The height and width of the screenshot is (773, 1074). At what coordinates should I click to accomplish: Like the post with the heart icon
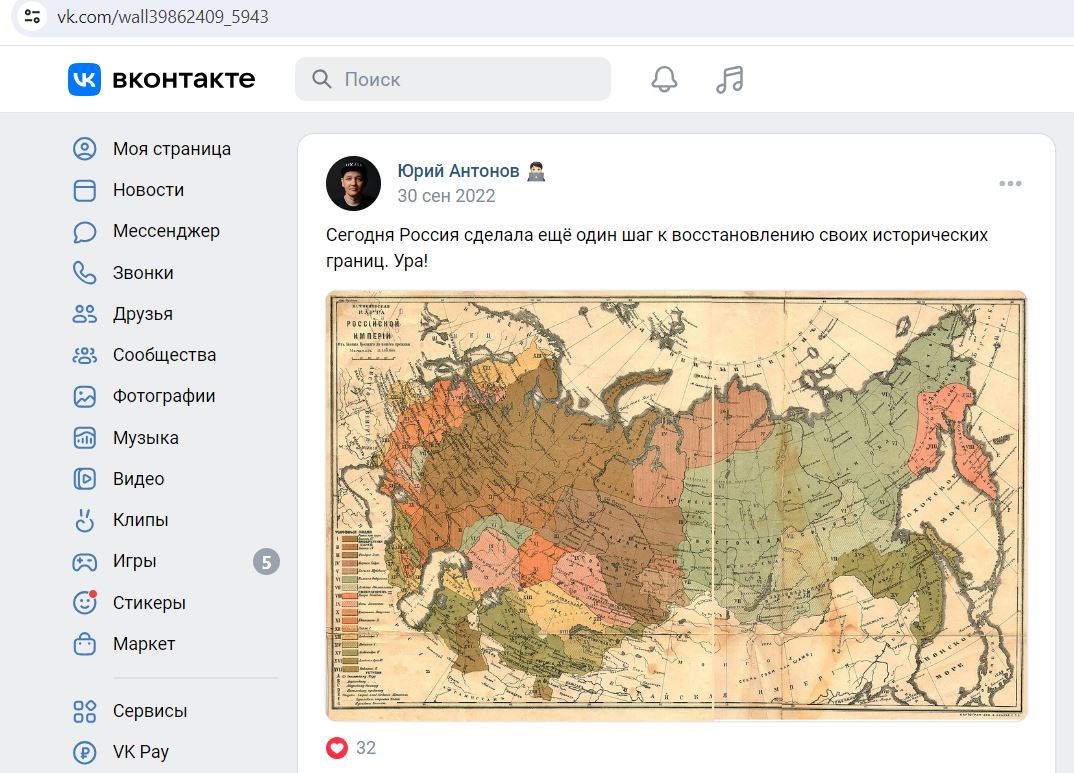pos(336,748)
